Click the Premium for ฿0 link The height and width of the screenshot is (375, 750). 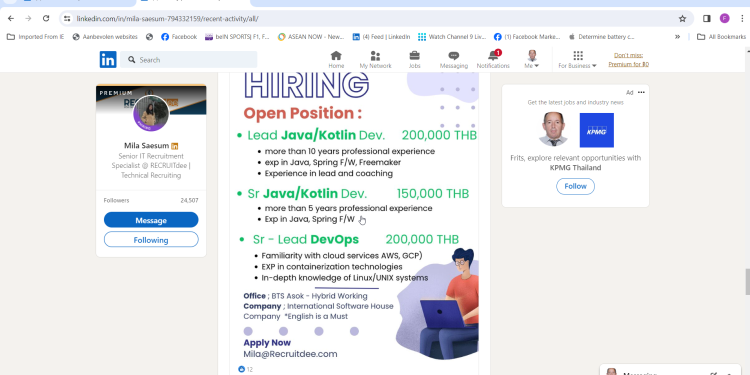tap(629, 64)
